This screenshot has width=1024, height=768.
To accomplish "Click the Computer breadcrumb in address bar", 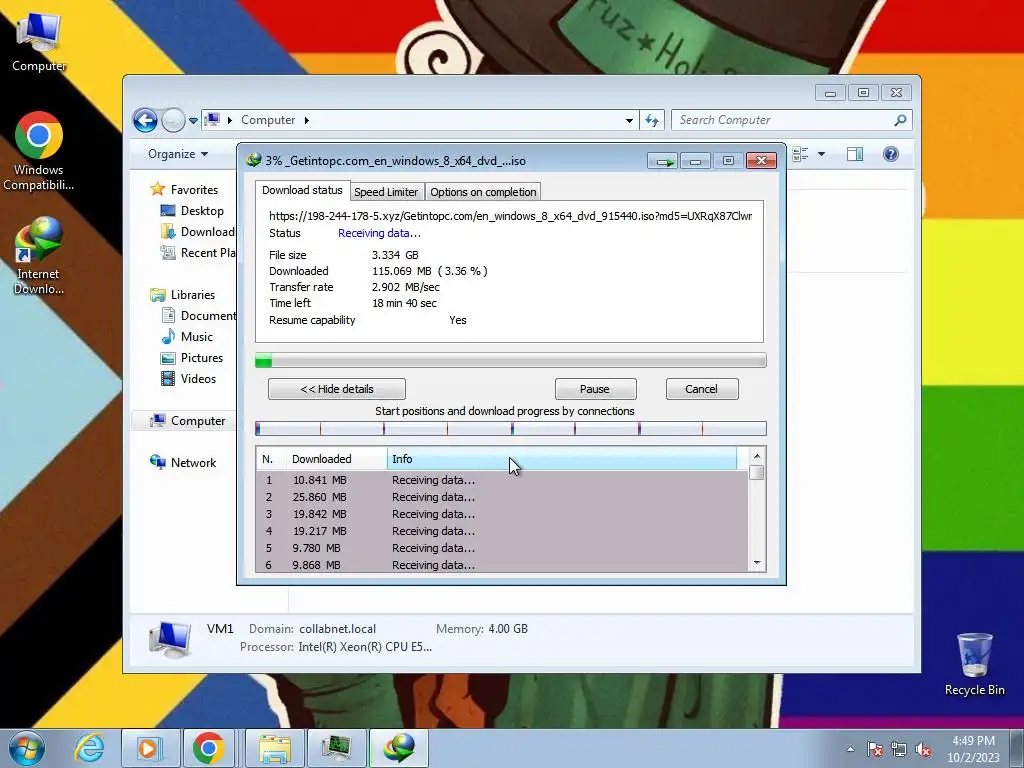I will [268, 120].
